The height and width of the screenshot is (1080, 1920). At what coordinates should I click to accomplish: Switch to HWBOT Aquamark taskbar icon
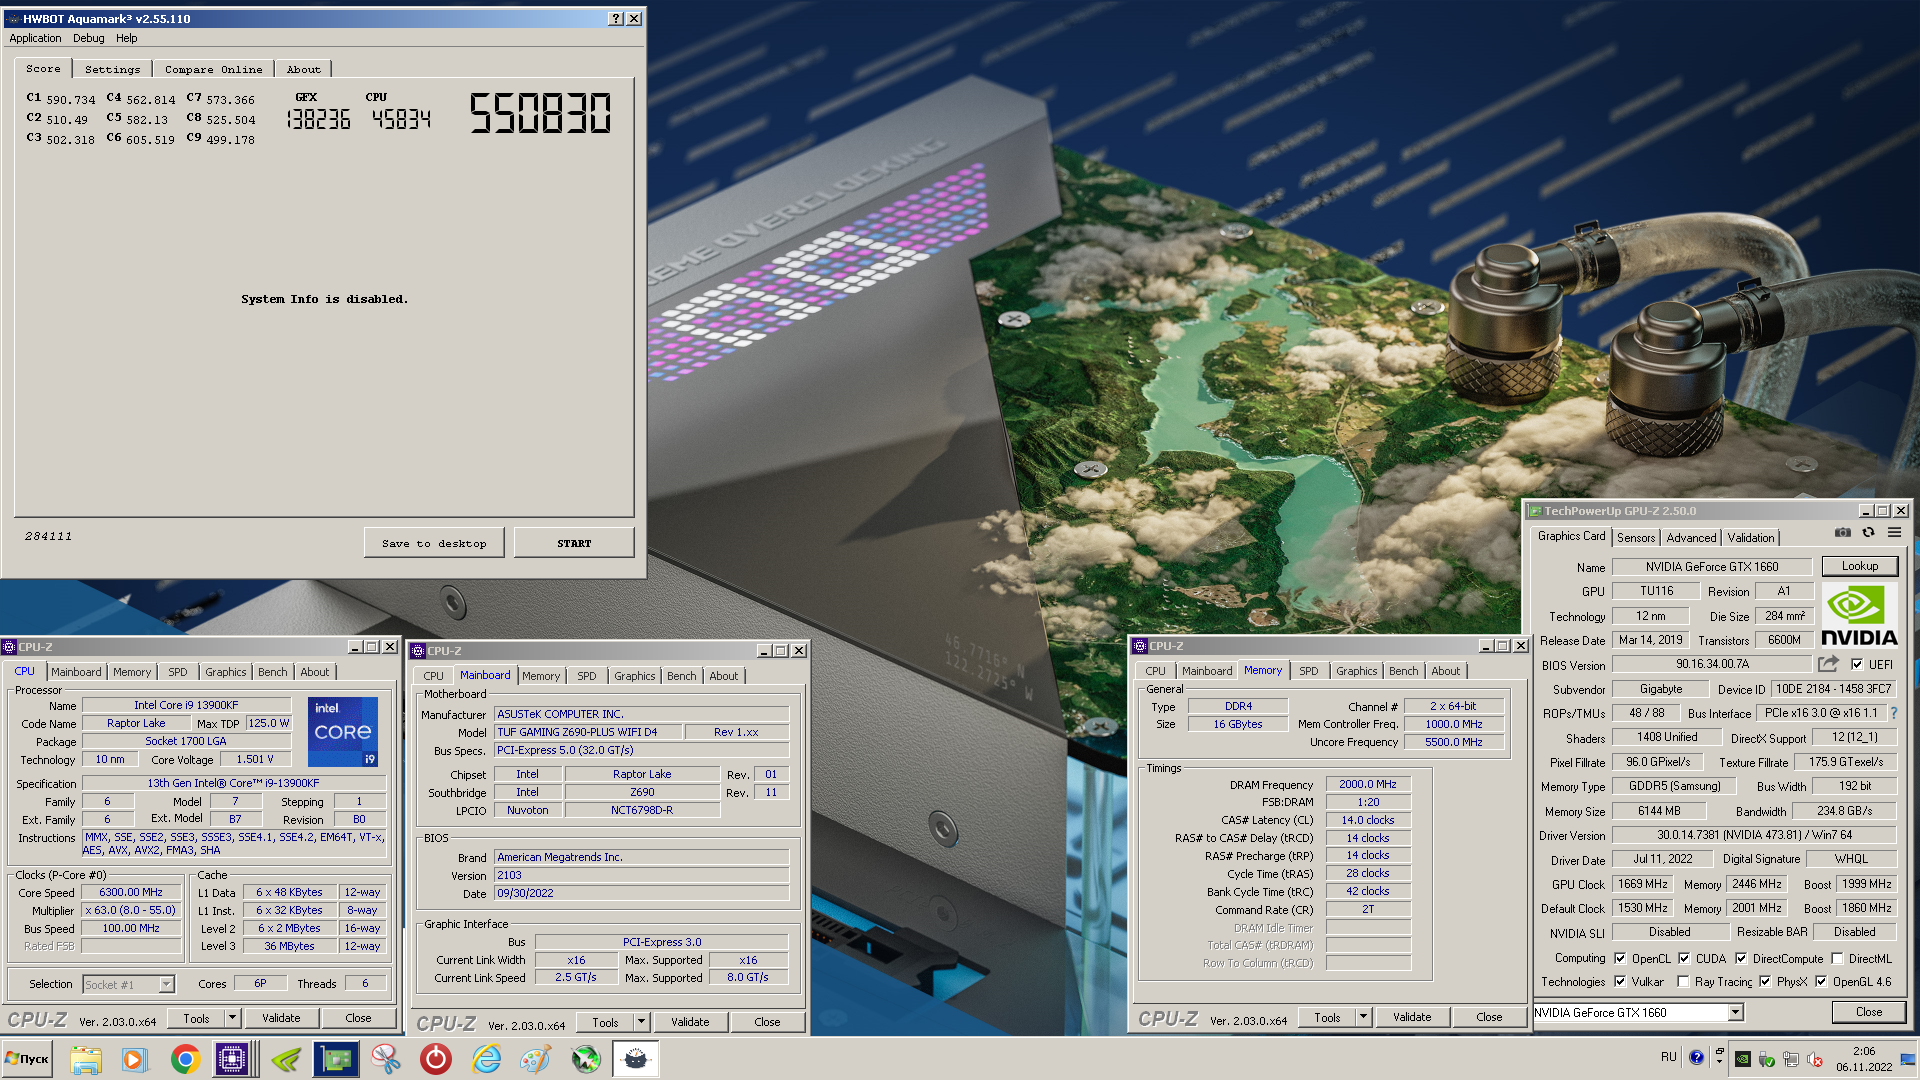pos(636,1059)
